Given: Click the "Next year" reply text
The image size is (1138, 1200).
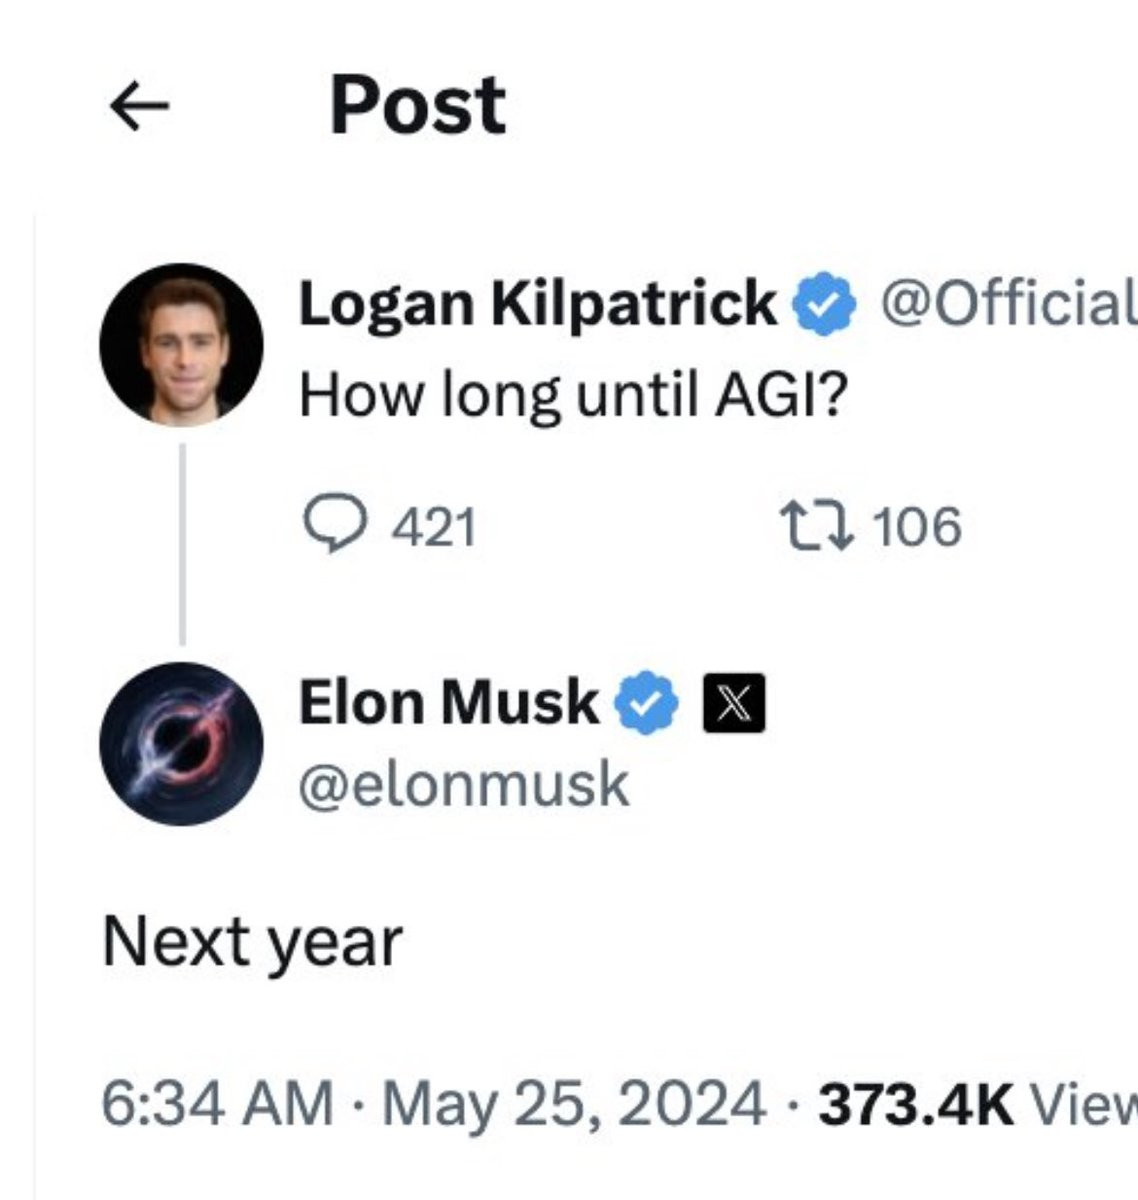Looking at the screenshot, I should [252, 942].
